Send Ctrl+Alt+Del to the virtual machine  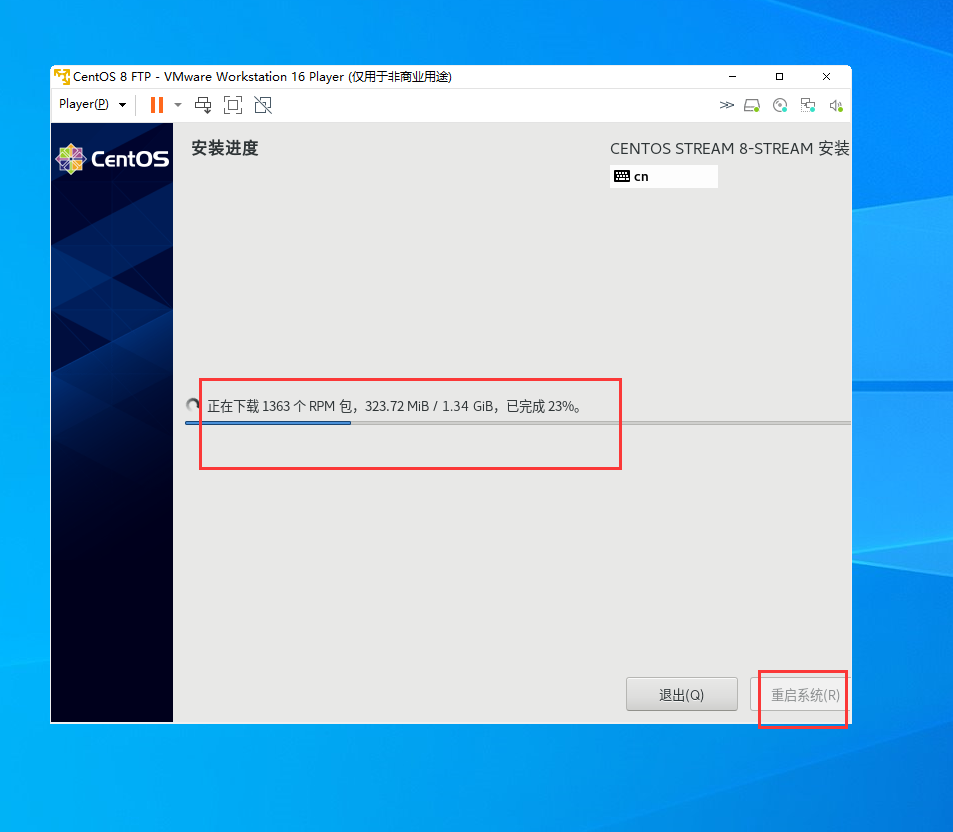pyautogui.click(x=203, y=105)
